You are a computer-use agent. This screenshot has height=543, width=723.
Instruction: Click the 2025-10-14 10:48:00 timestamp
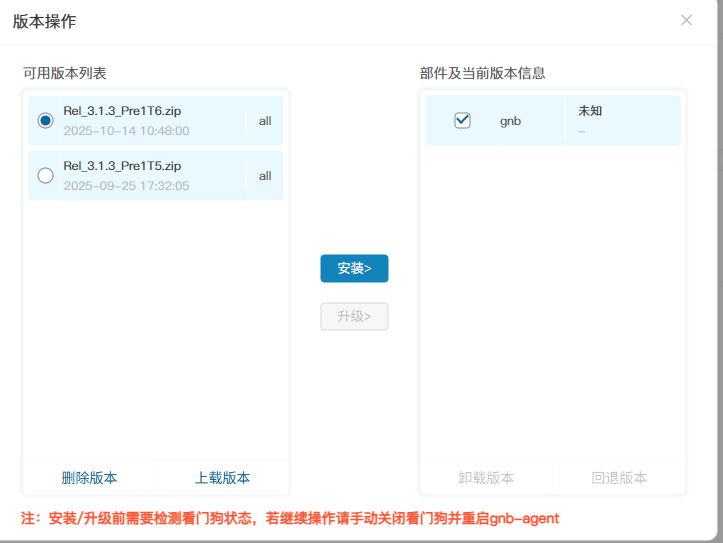coord(126,131)
